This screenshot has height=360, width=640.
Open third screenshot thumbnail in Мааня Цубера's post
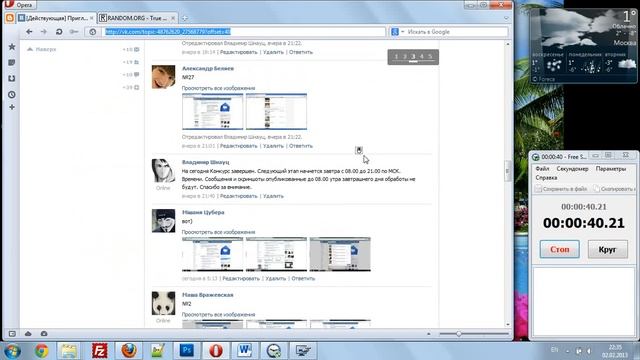(x=340, y=254)
